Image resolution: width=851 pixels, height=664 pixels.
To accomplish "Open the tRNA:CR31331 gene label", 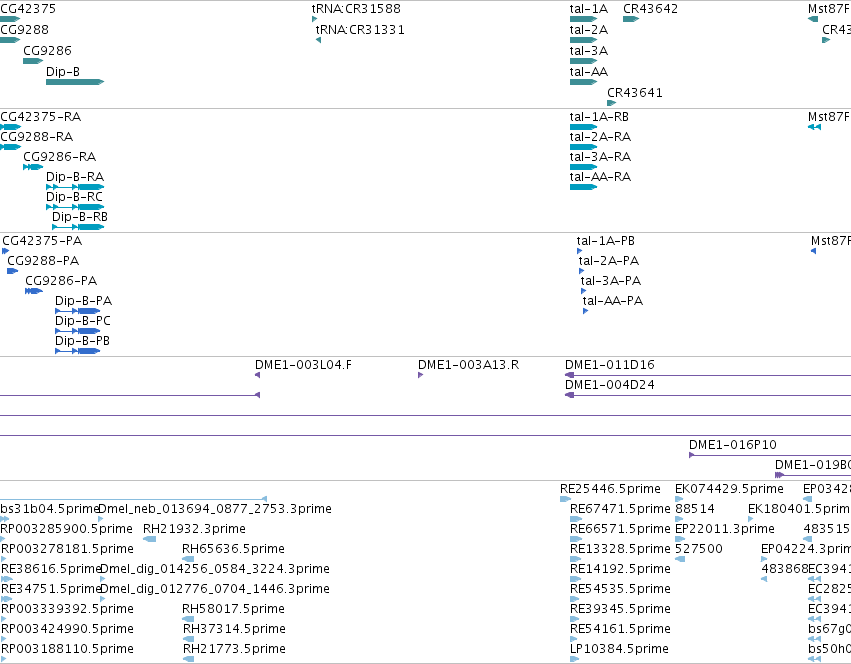I will pos(360,30).
